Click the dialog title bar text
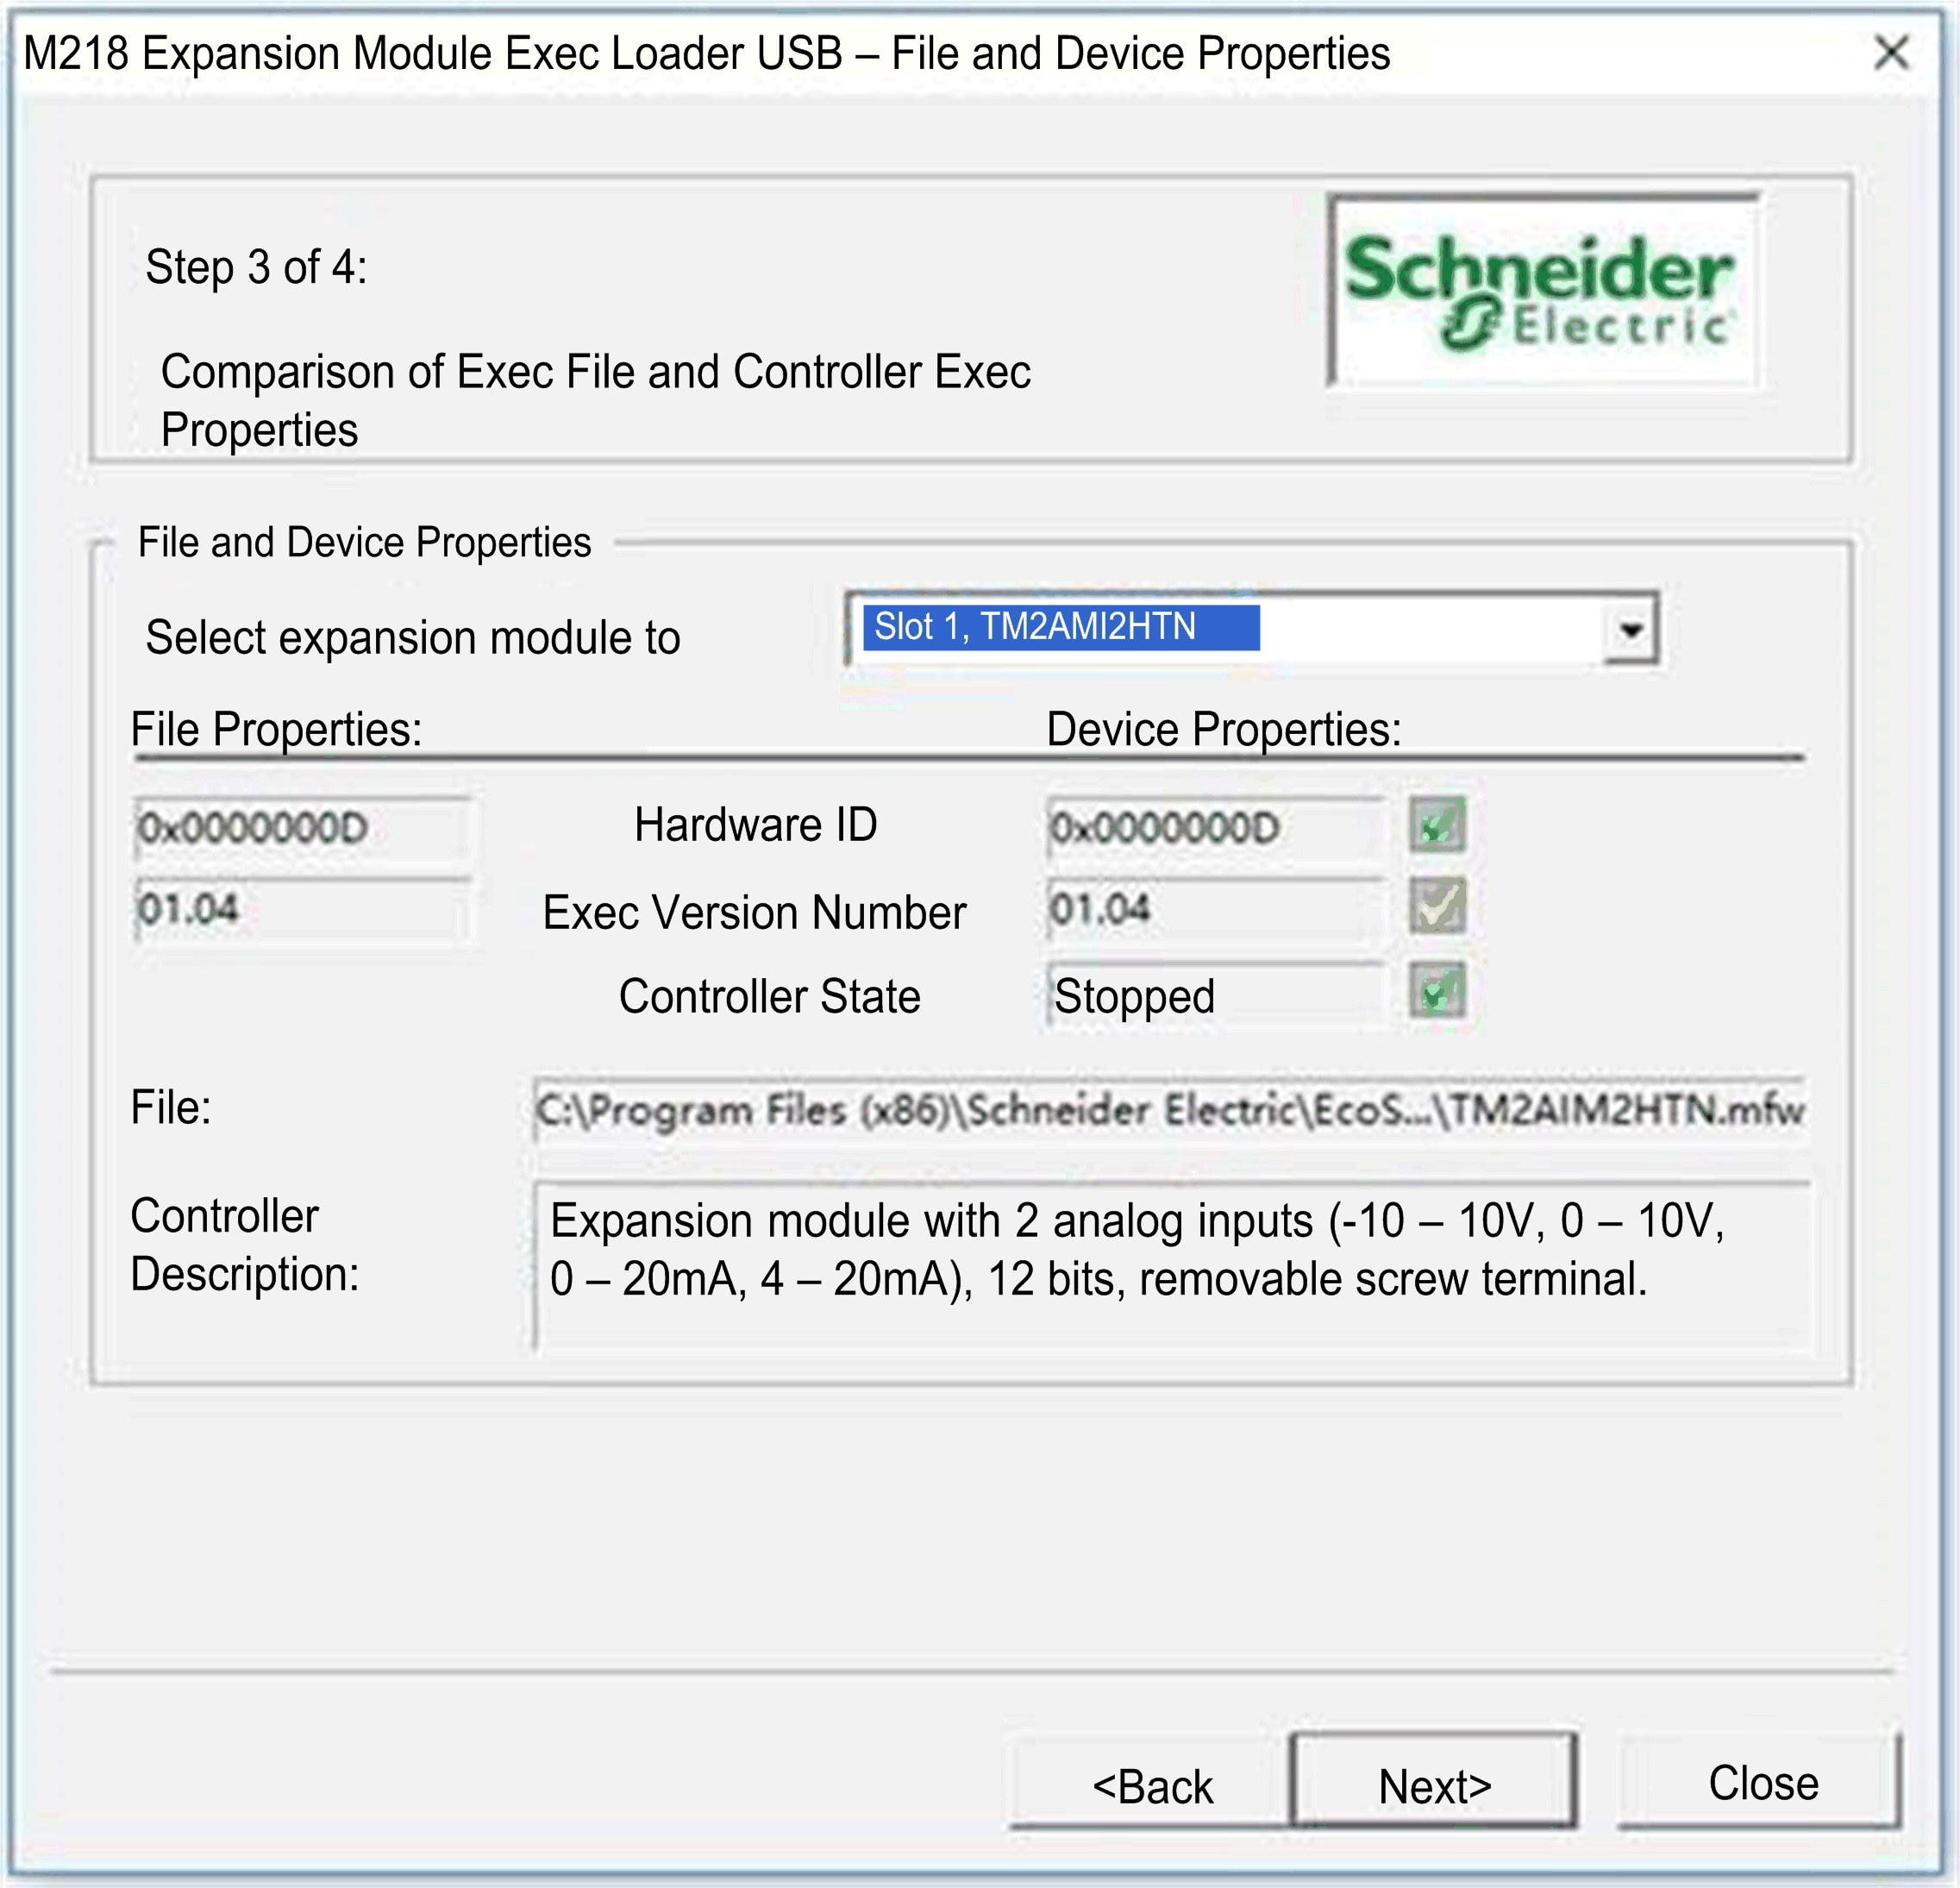The height and width of the screenshot is (1888, 1960). click(x=706, y=54)
